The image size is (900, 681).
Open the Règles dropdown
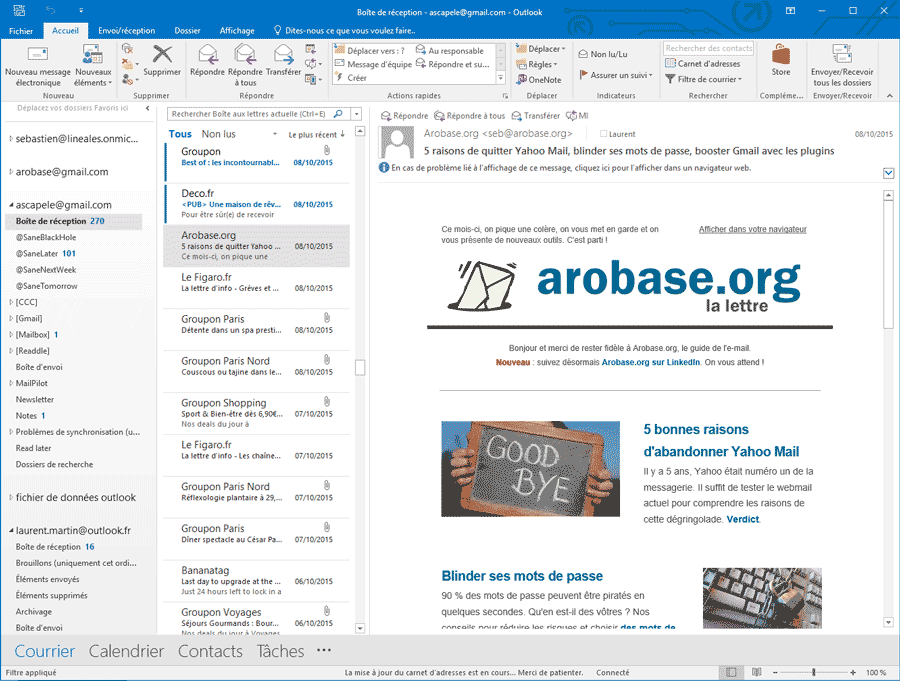tap(537, 64)
